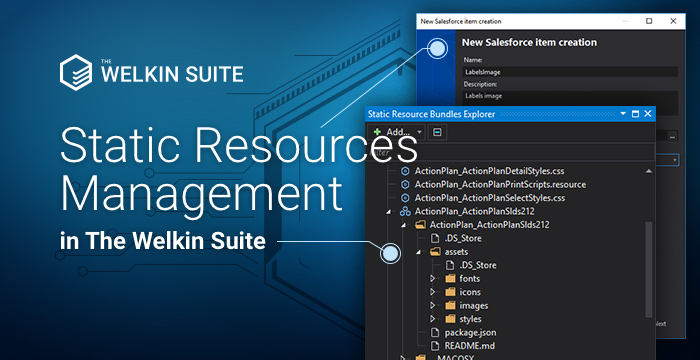Viewport: 700px width, 360px height.
Task: Click the styles folder icon
Action: click(450, 319)
